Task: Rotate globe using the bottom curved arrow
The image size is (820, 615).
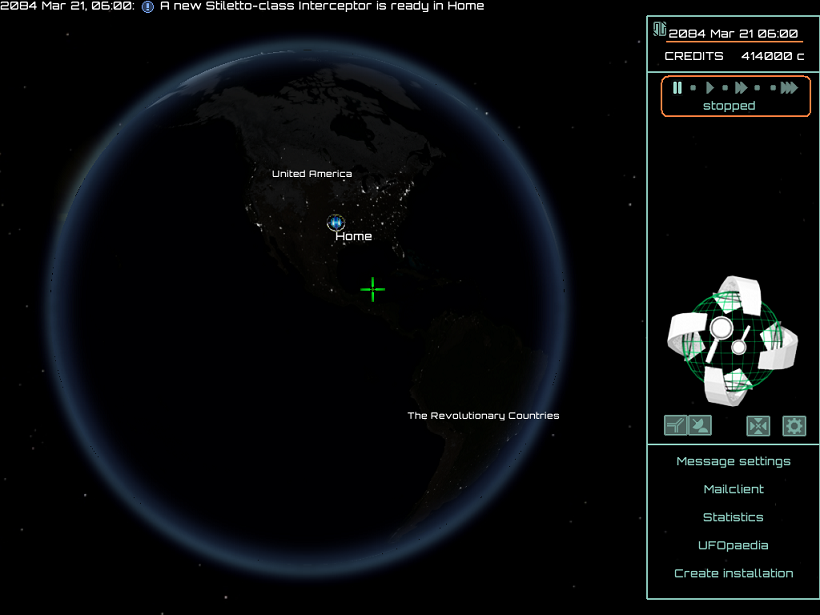Action: coord(726,385)
